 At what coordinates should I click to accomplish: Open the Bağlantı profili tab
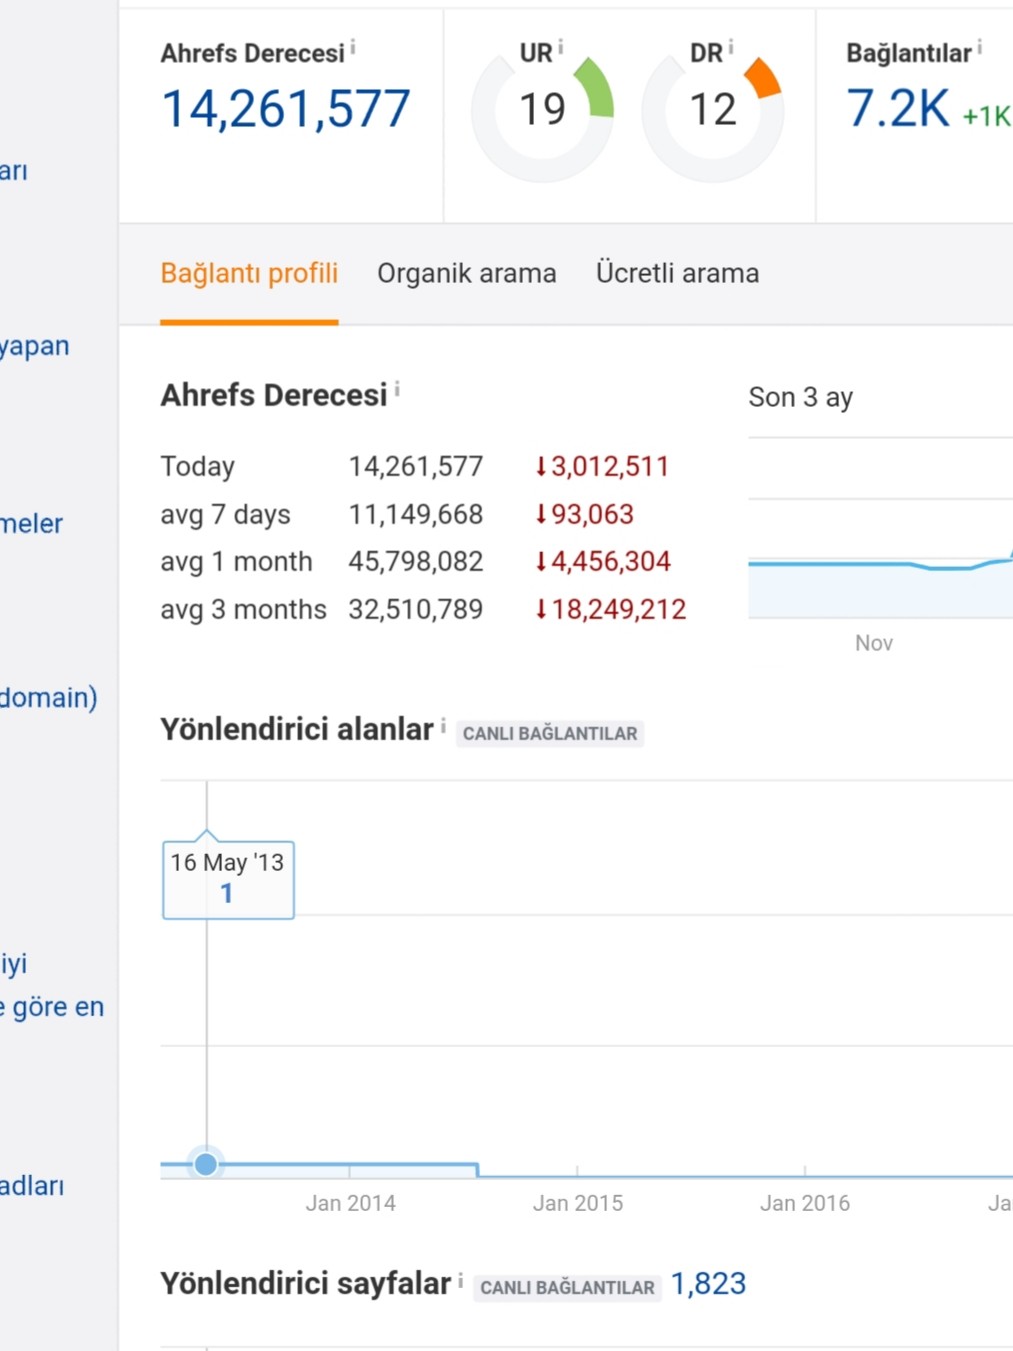pyautogui.click(x=249, y=273)
